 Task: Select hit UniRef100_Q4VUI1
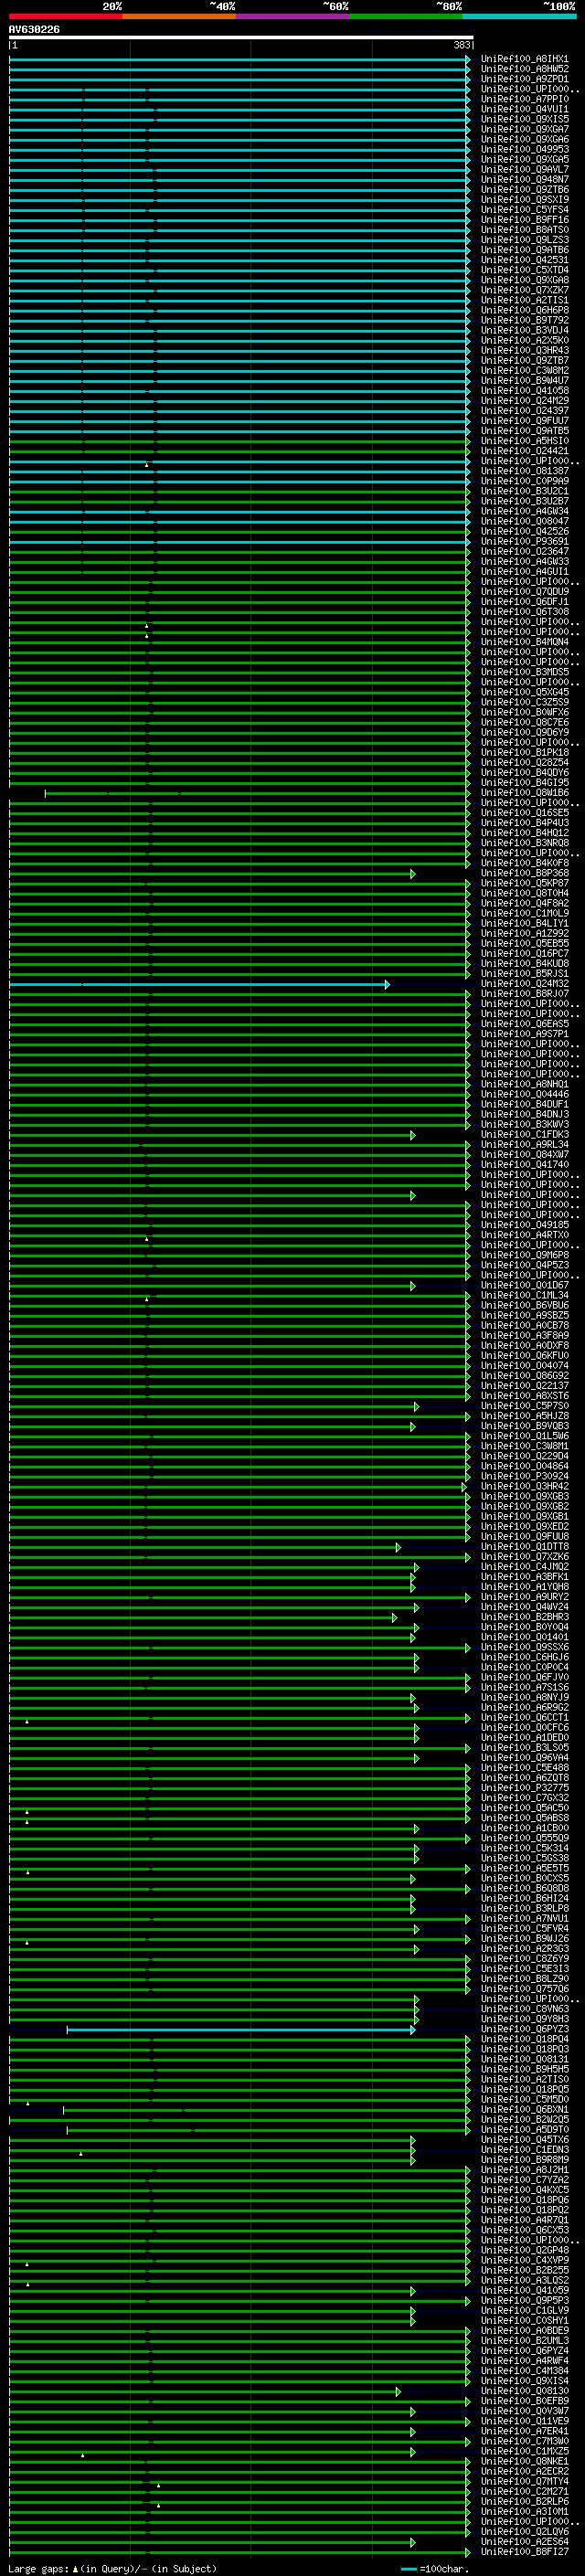tap(524, 109)
